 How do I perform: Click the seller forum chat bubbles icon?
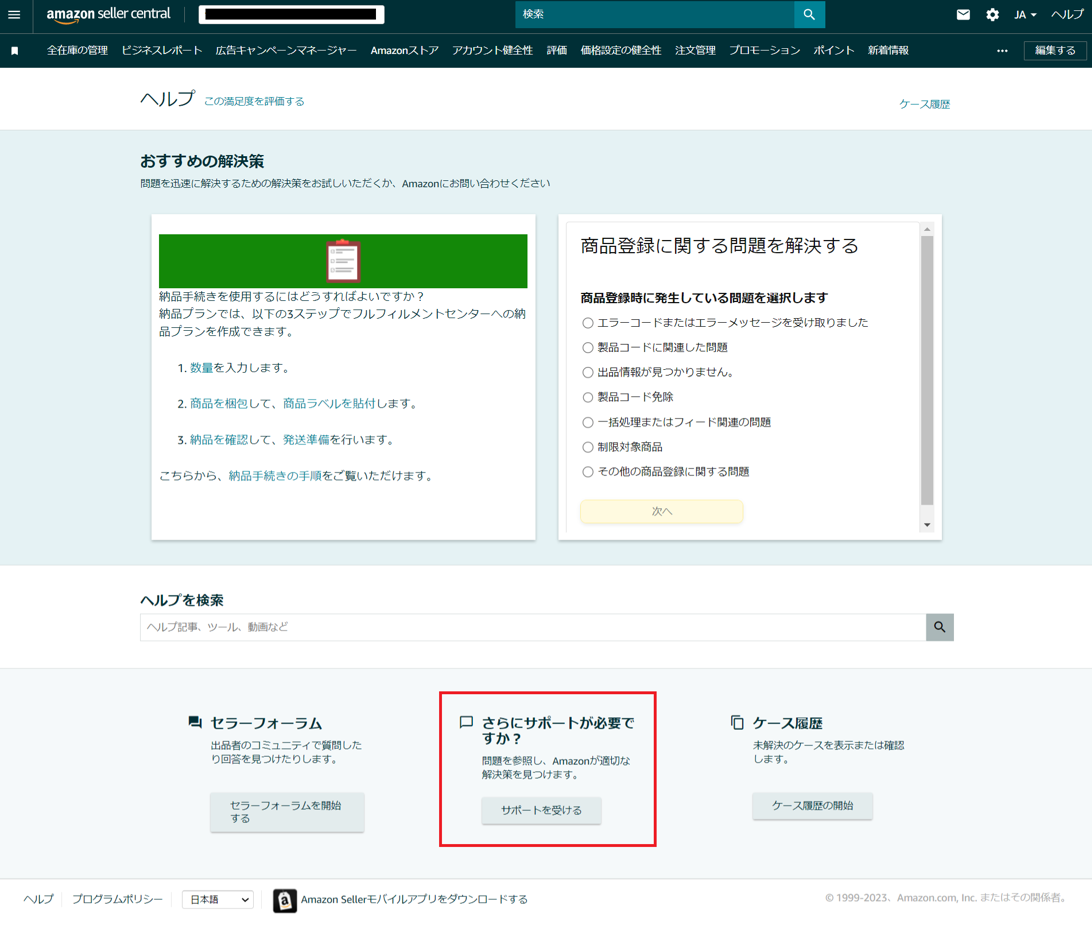(x=195, y=722)
